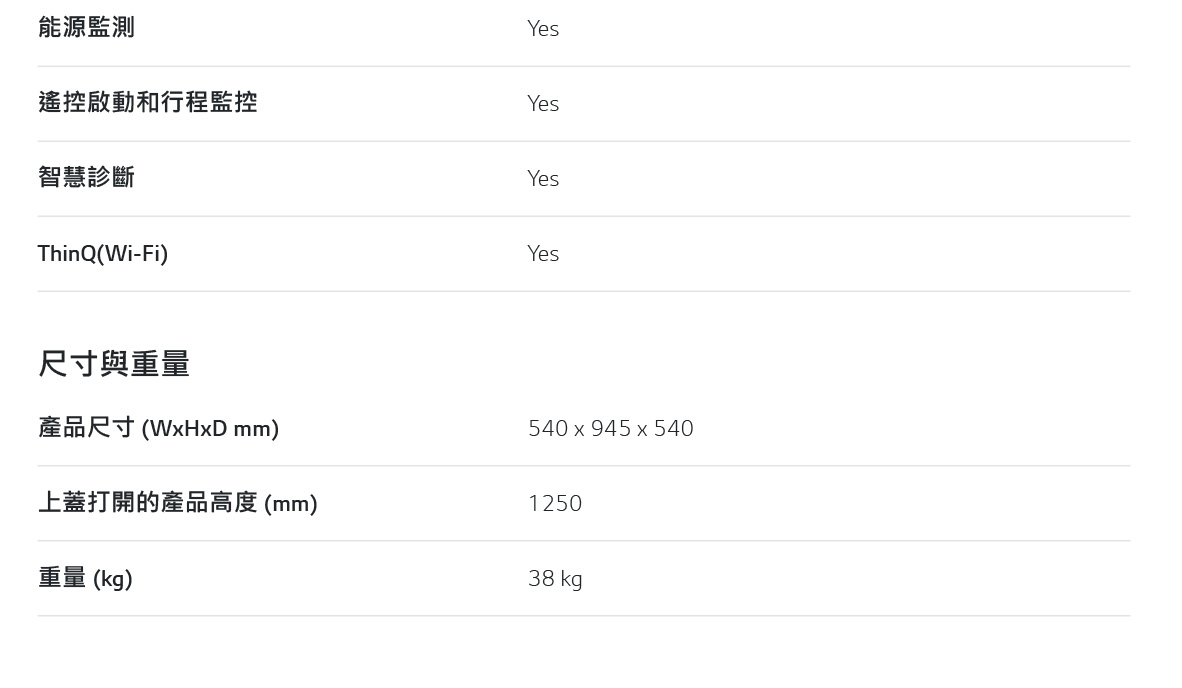Select the 38 kg weight value
The image size is (1182, 688).
point(555,579)
